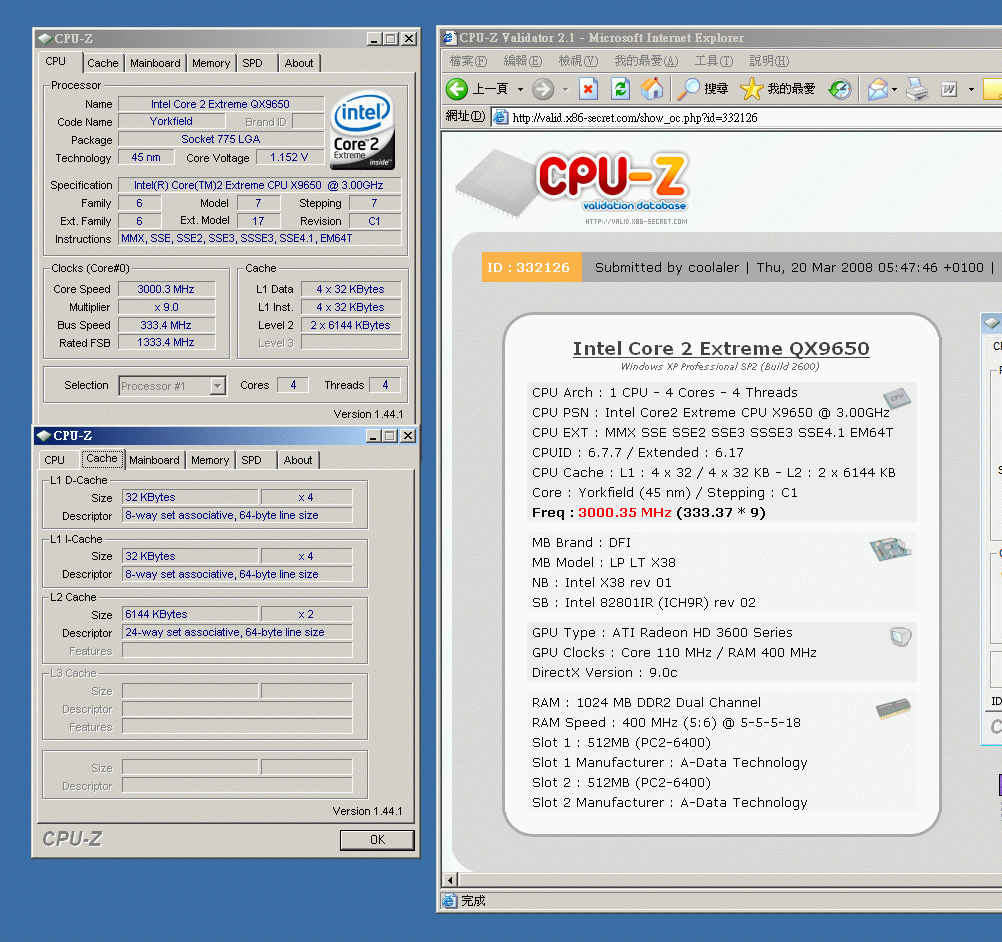The height and width of the screenshot is (942, 1002).
Task: Click the IE Forward arrow button
Action: click(543, 89)
